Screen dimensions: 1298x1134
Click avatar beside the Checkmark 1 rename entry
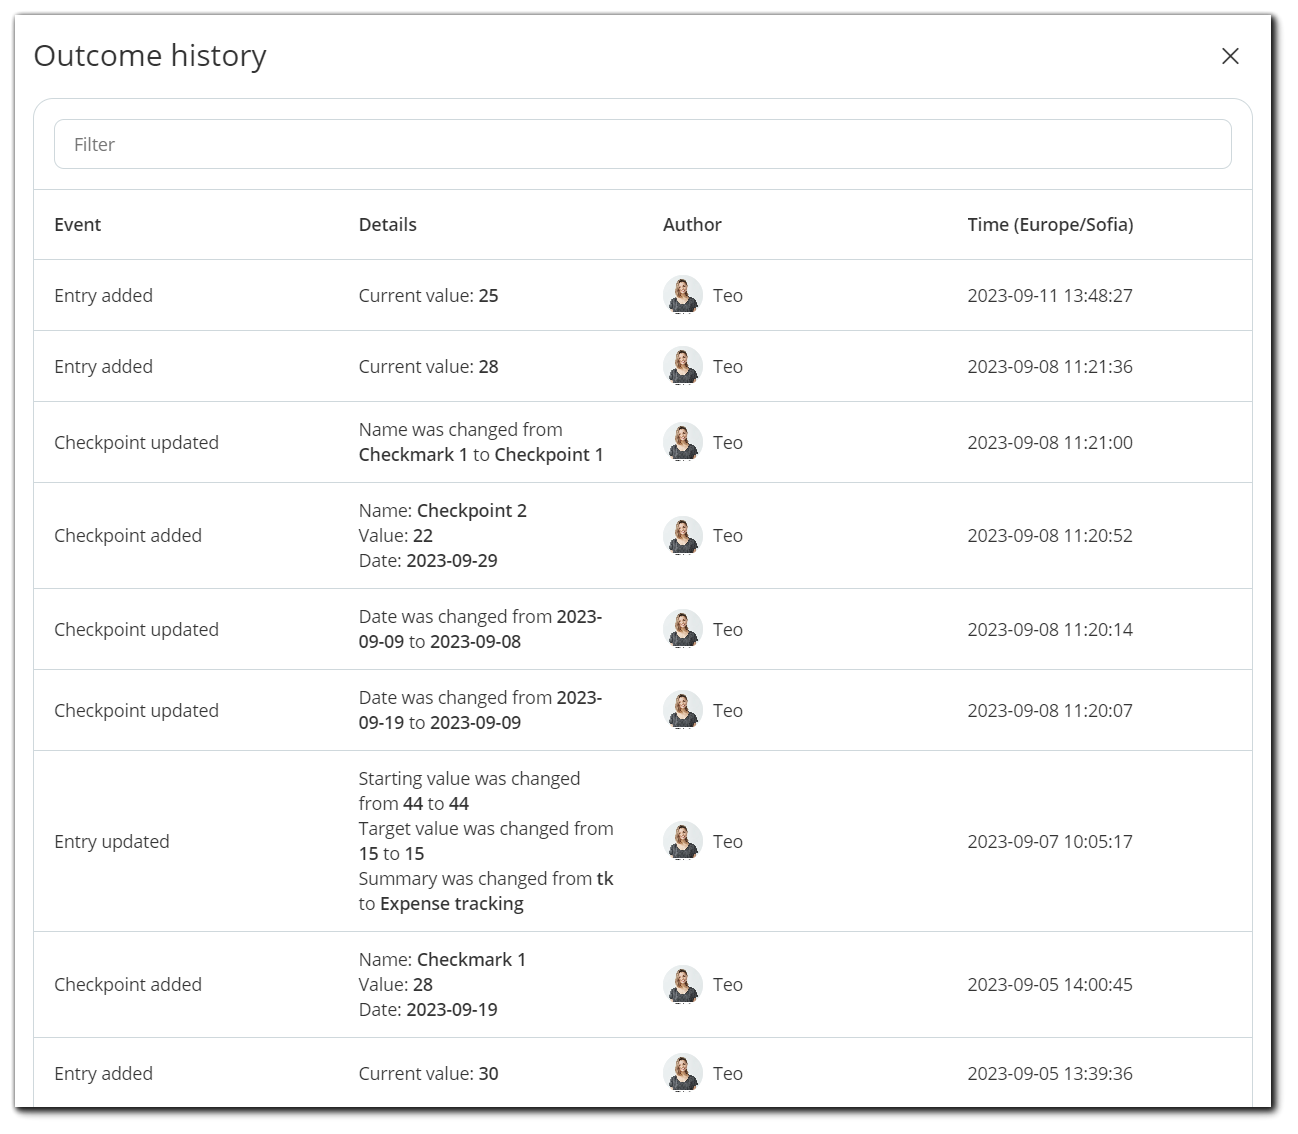tap(683, 442)
